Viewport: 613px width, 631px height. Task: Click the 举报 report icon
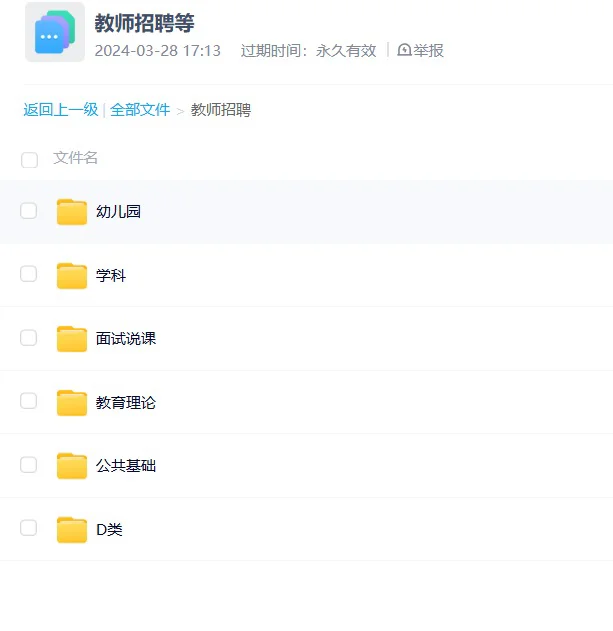[404, 50]
